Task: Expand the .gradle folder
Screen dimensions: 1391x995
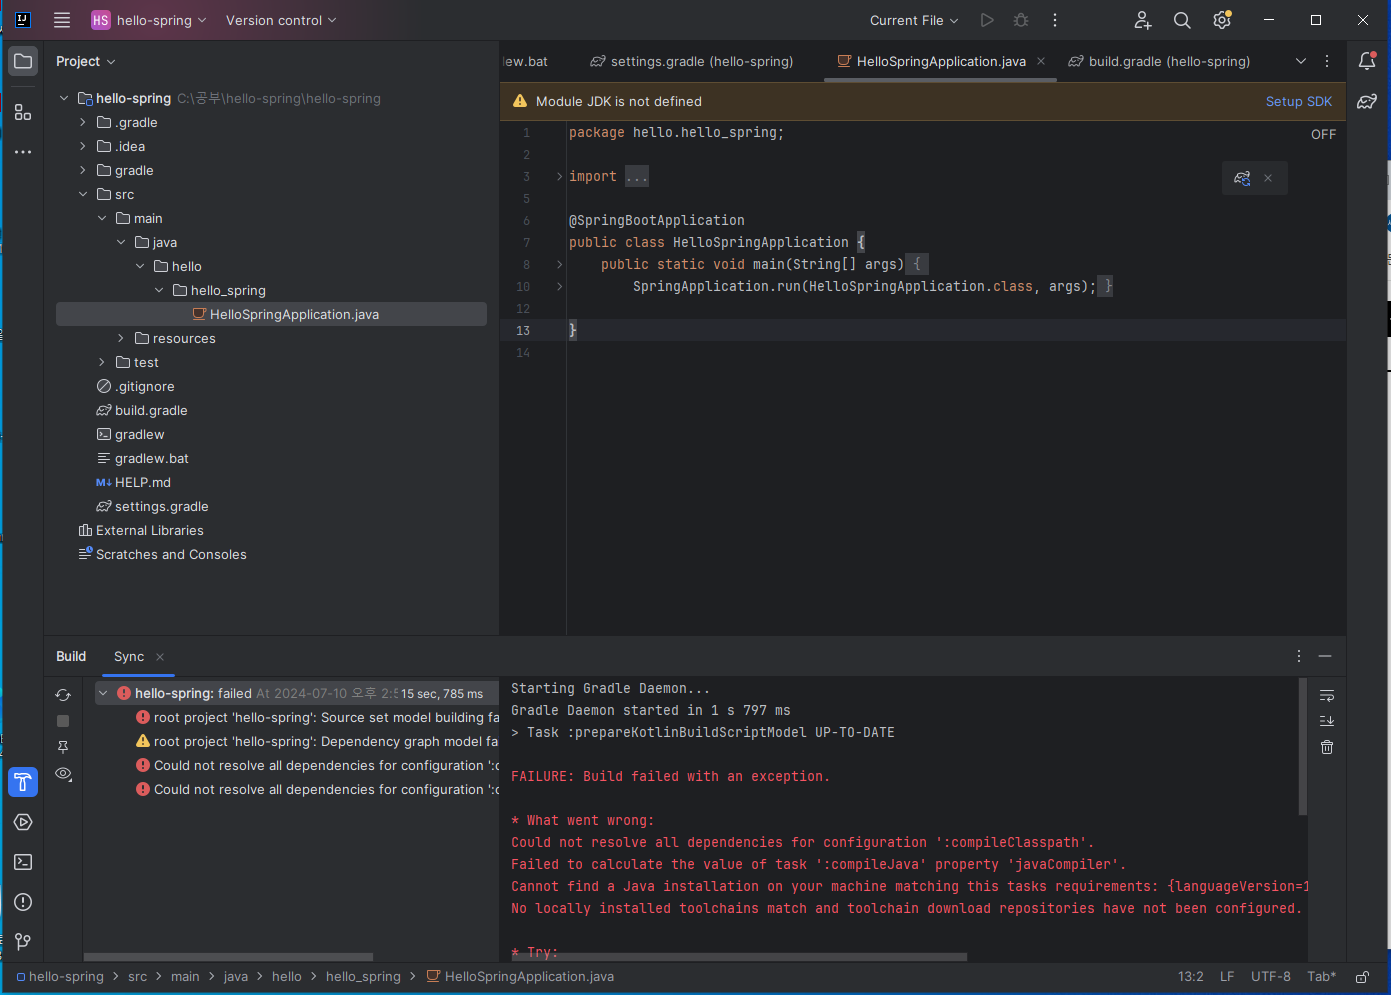Action: click(83, 122)
